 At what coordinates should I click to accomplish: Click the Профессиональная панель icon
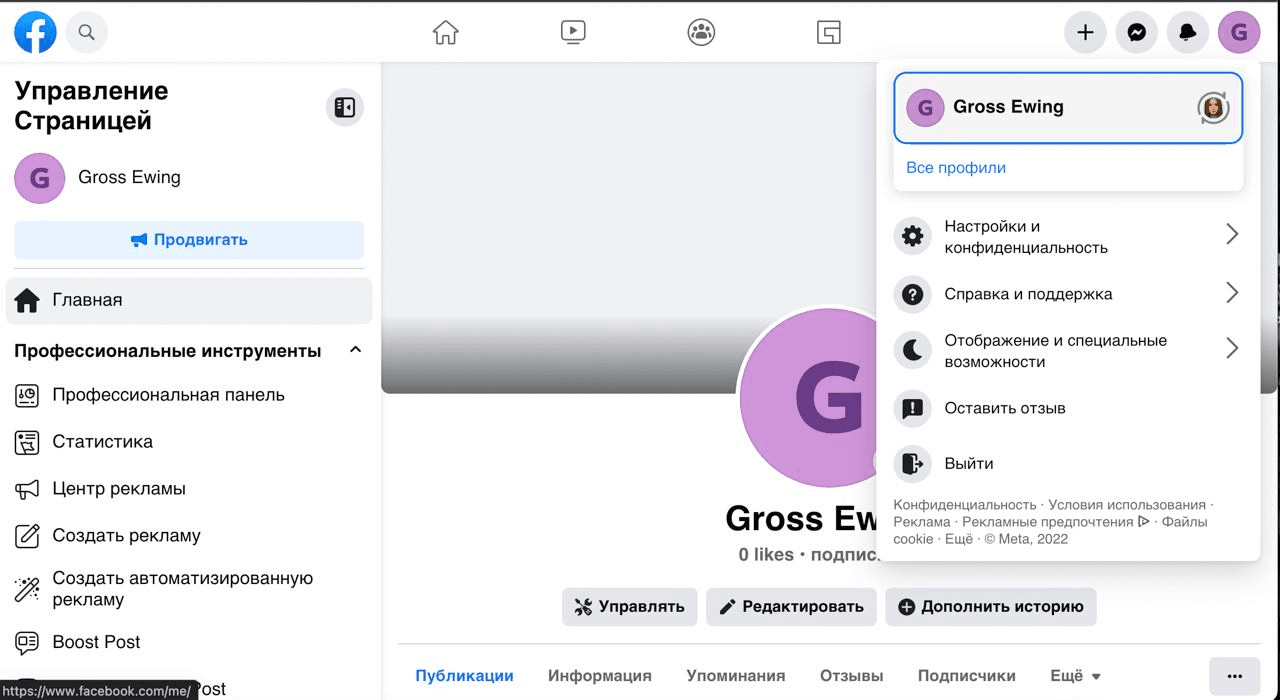[27, 395]
